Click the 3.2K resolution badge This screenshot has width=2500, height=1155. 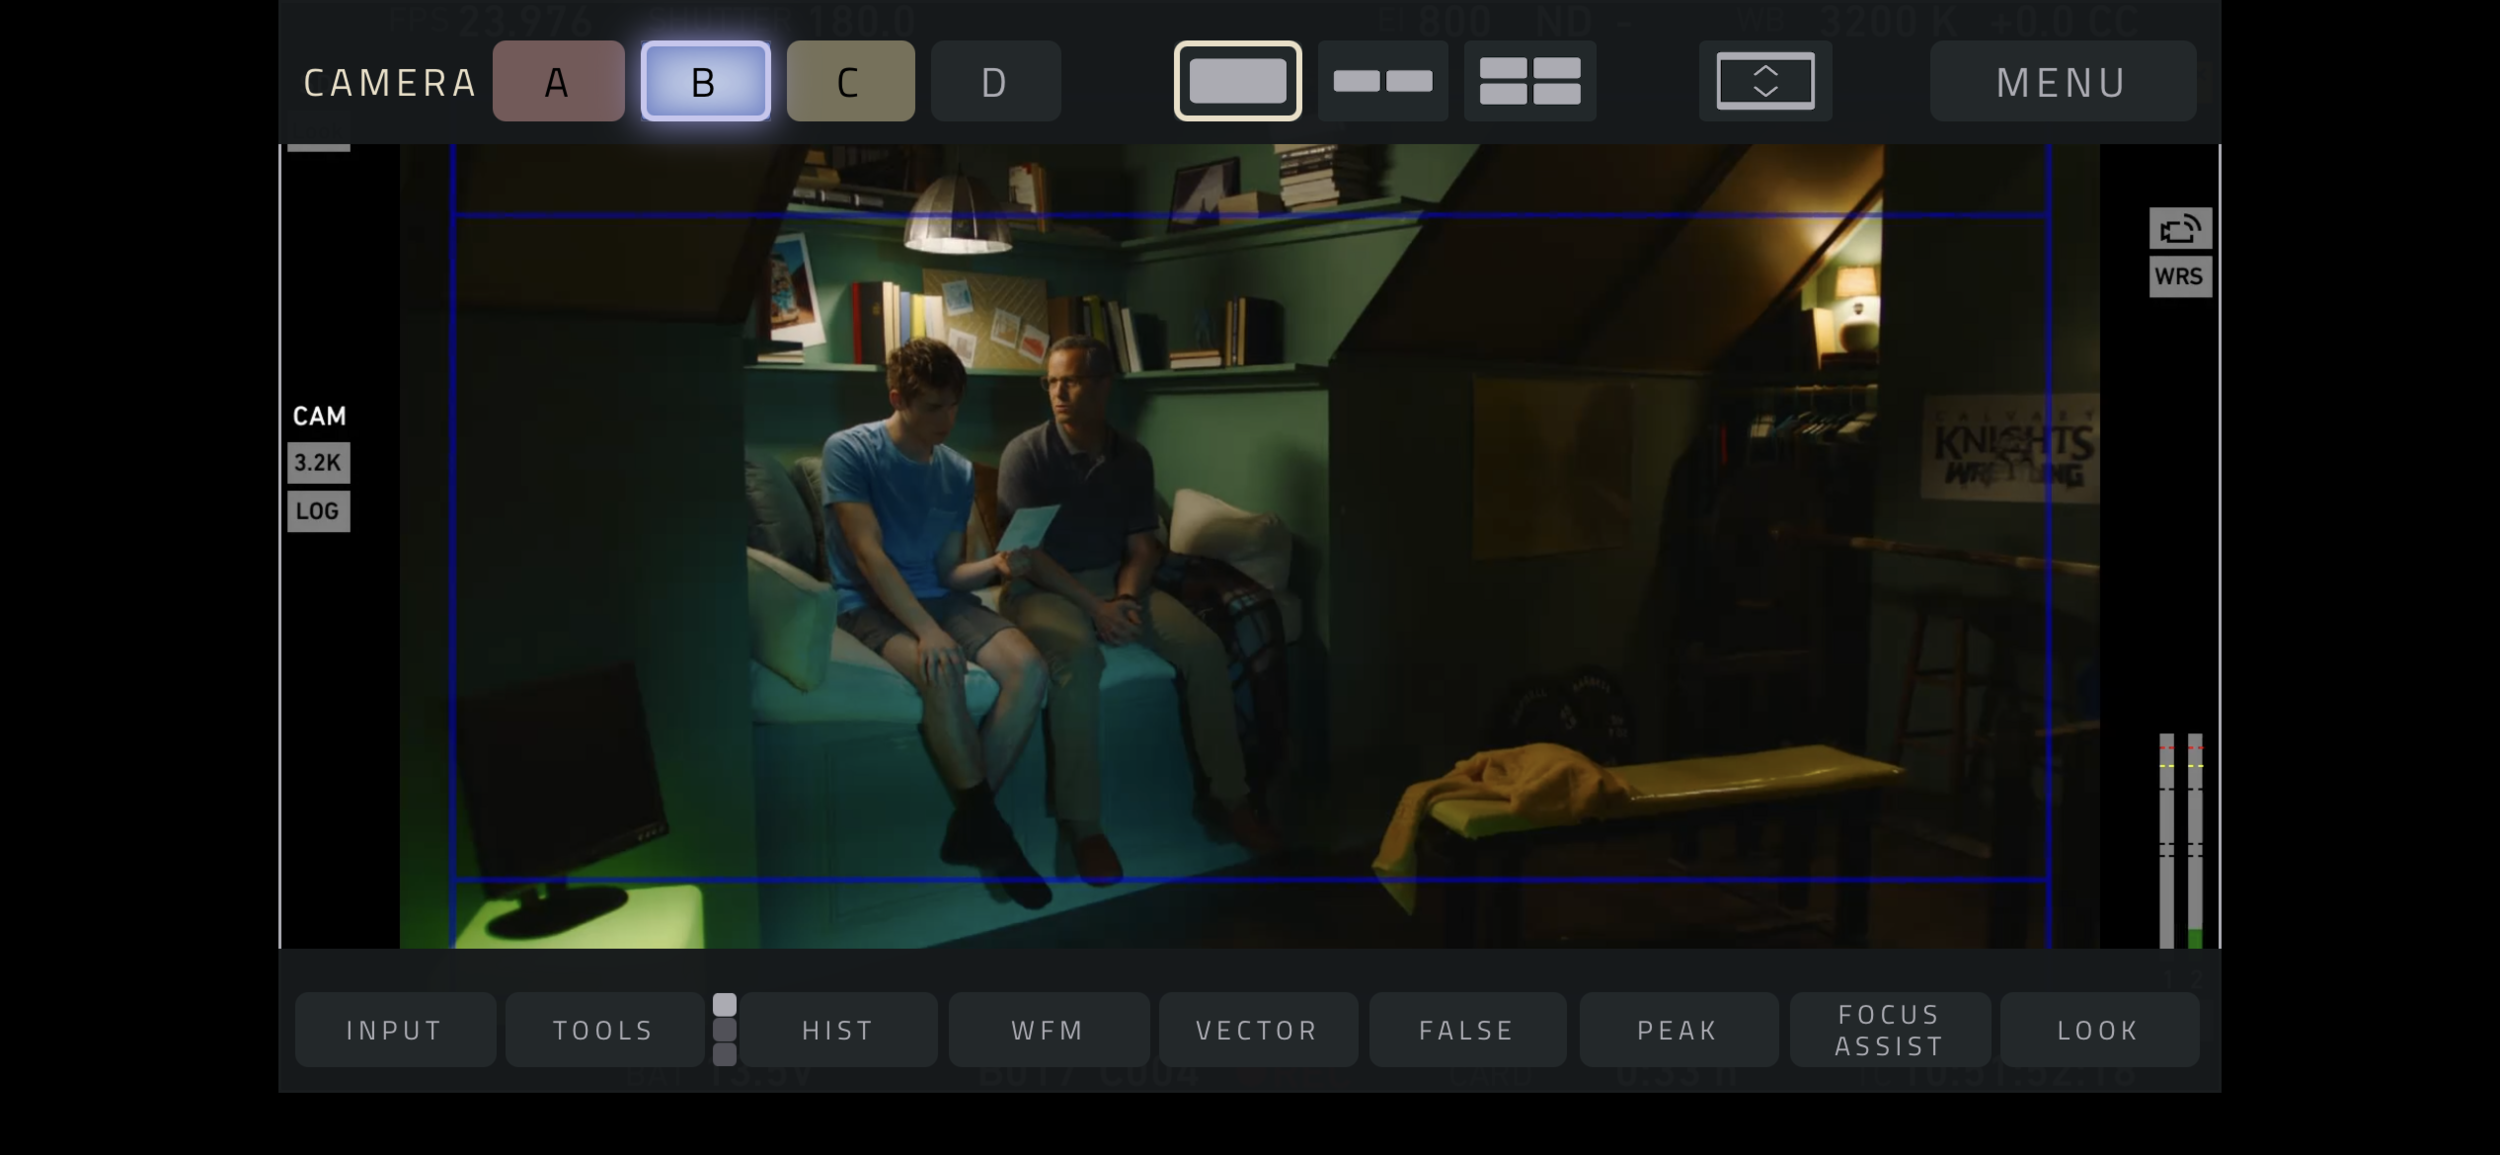click(318, 463)
